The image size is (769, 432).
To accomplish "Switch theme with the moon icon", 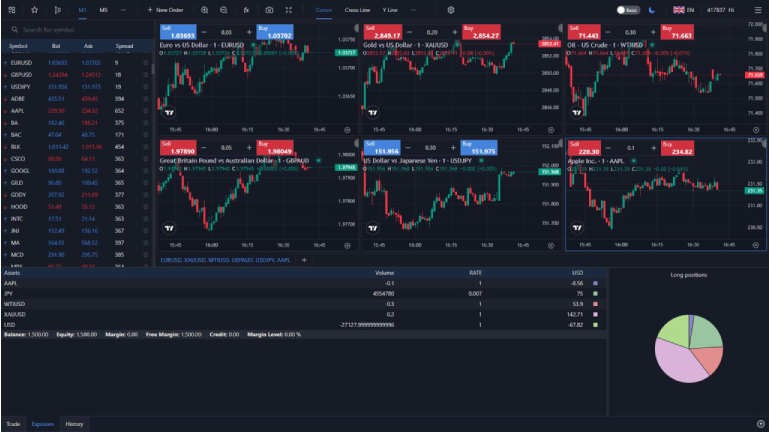I will pyautogui.click(x=652, y=10).
